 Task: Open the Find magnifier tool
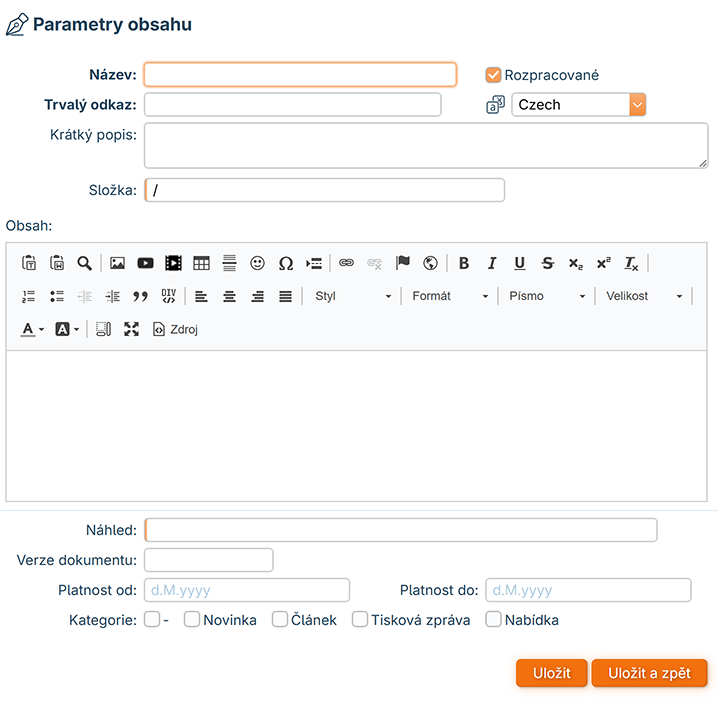[85, 263]
